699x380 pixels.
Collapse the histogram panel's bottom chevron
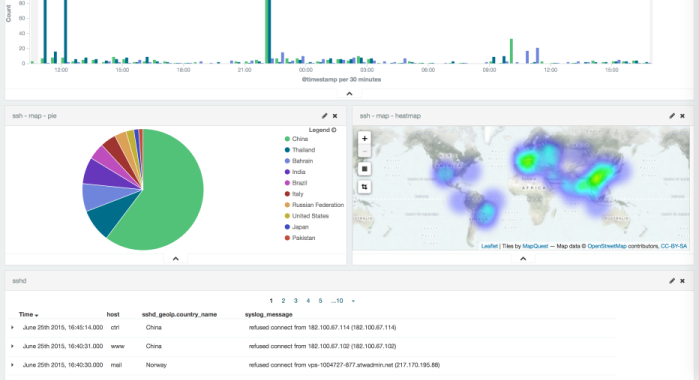[350, 94]
